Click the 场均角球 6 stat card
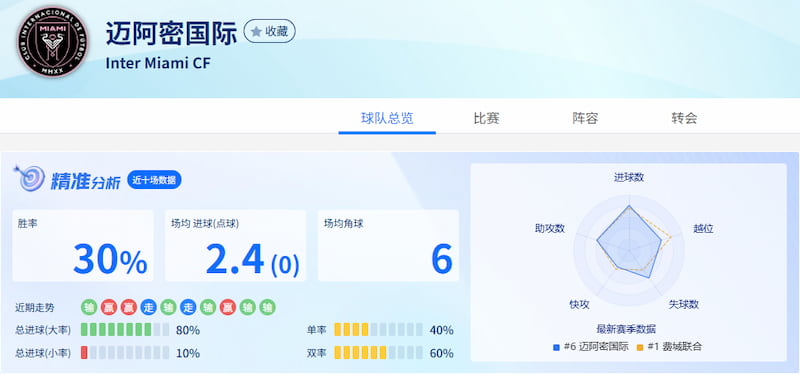800x374 pixels. pyautogui.click(x=388, y=245)
